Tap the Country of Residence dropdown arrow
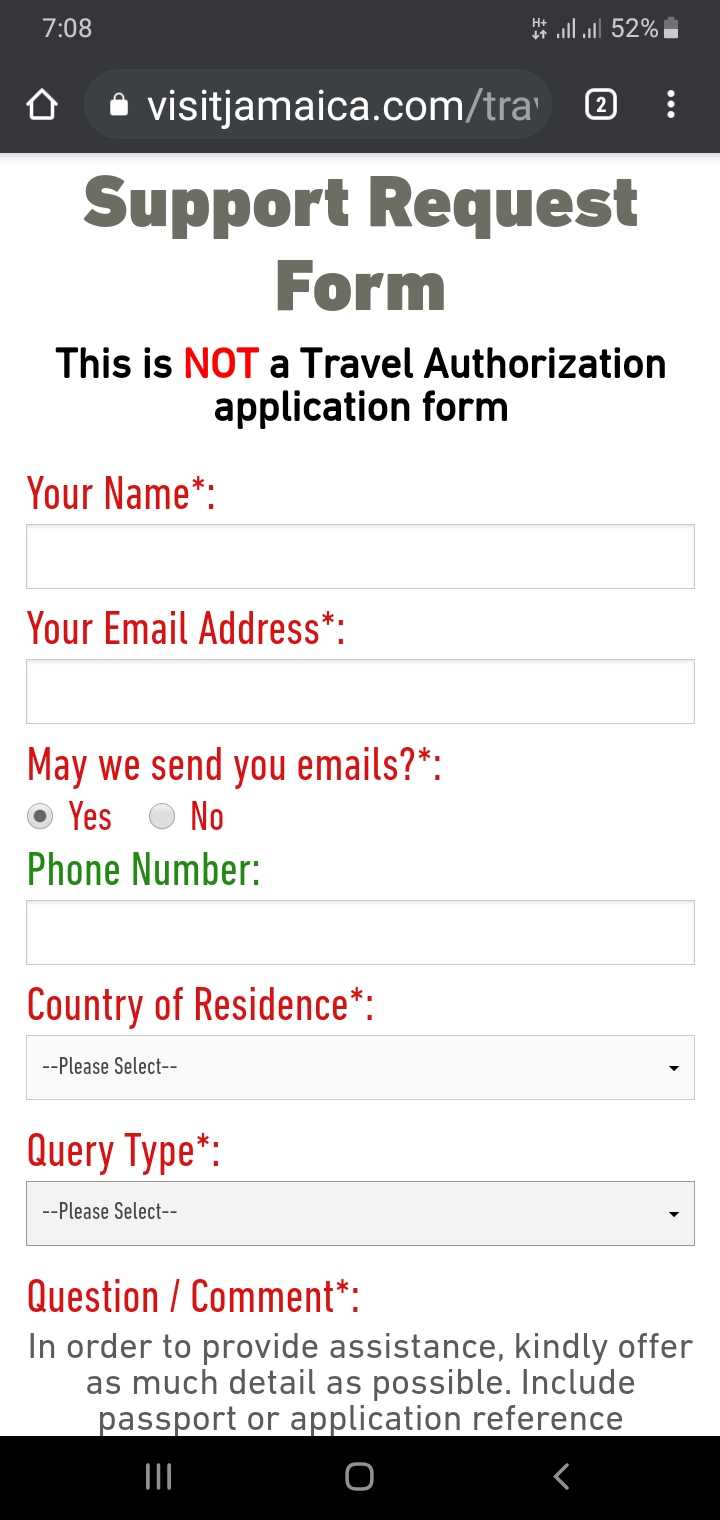Viewport: 720px width, 1520px height. click(674, 1068)
